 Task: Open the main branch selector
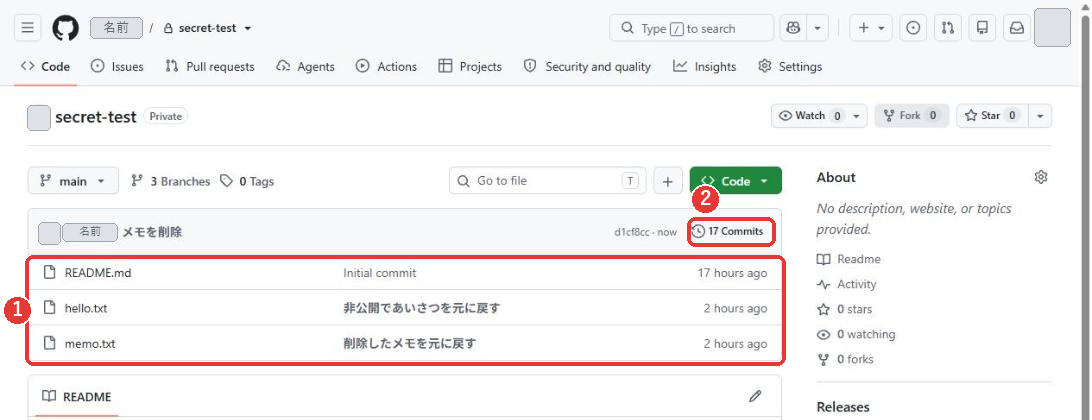point(73,181)
